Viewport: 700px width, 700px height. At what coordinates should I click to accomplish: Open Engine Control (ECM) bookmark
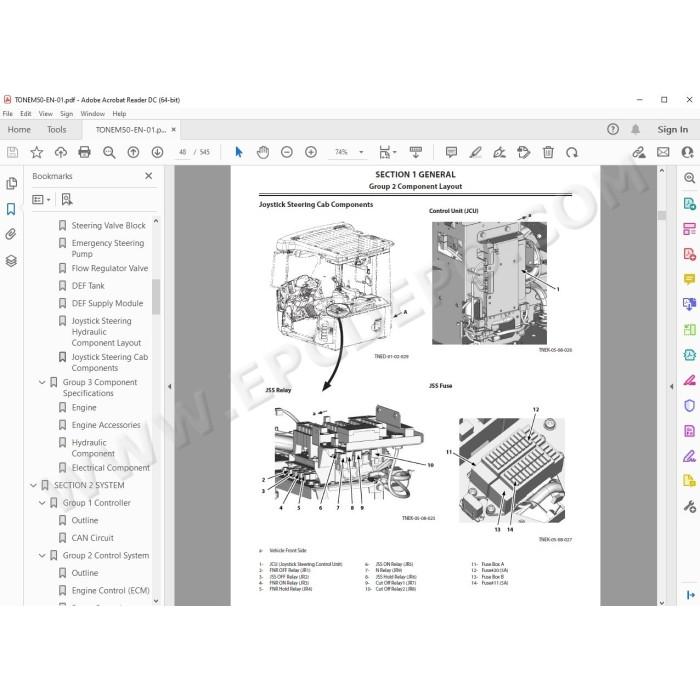110,591
